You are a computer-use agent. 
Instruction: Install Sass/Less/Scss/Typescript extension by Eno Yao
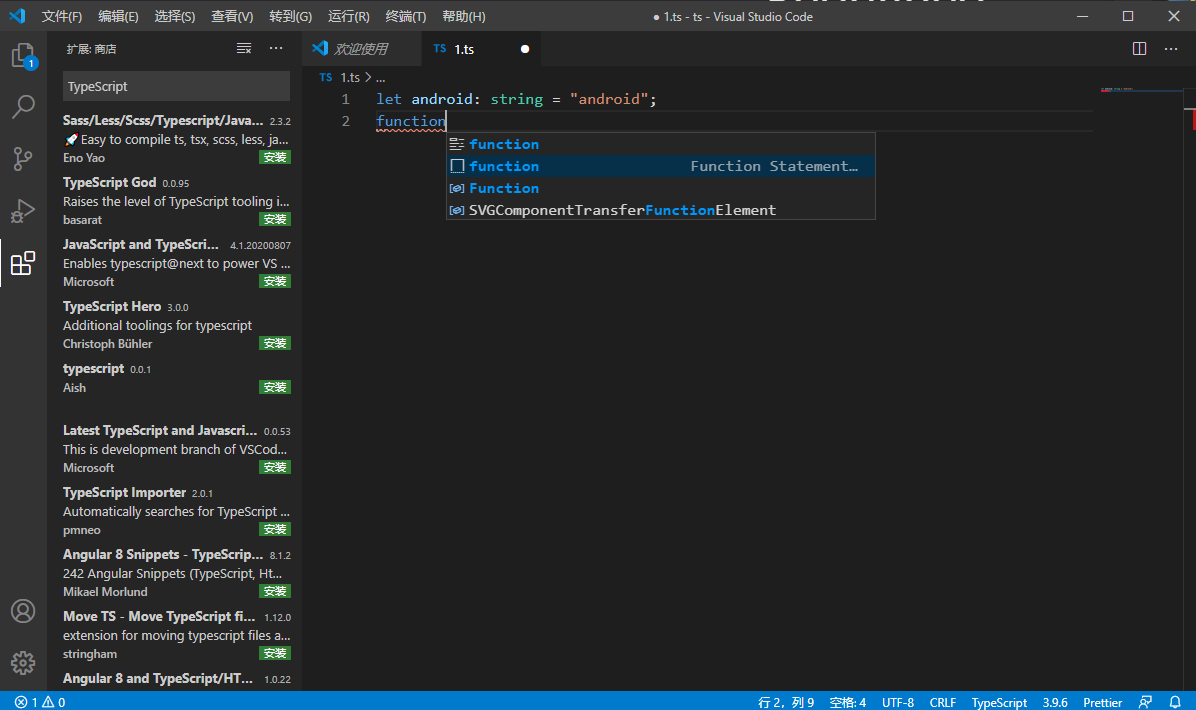coord(275,158)
